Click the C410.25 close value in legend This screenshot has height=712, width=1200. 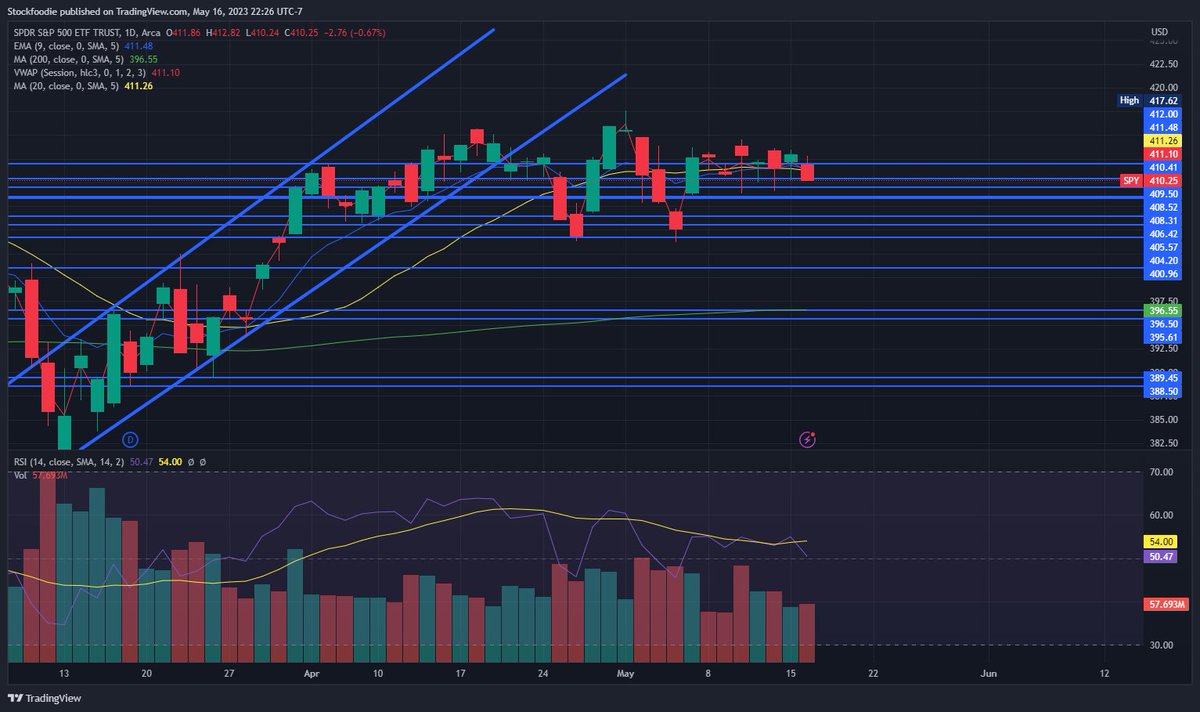point(301,33)
